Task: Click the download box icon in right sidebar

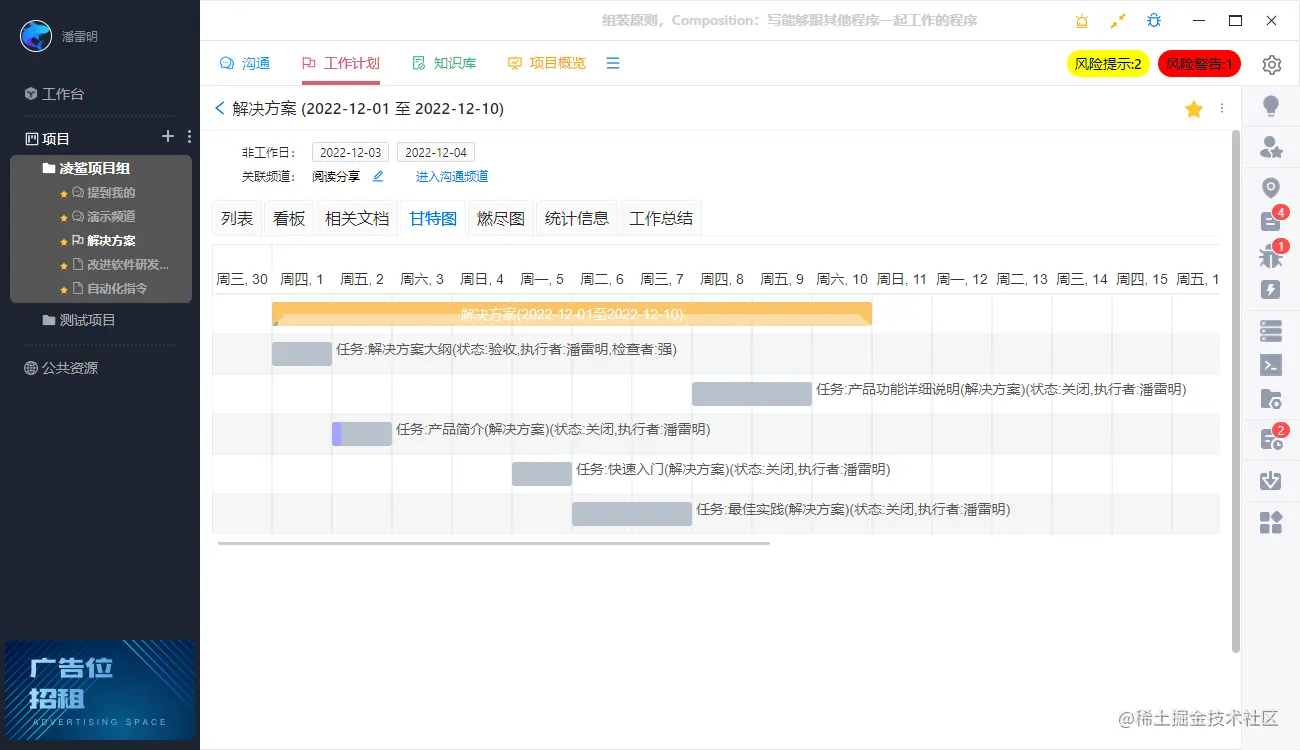Action: click(x=1271, y=480)
